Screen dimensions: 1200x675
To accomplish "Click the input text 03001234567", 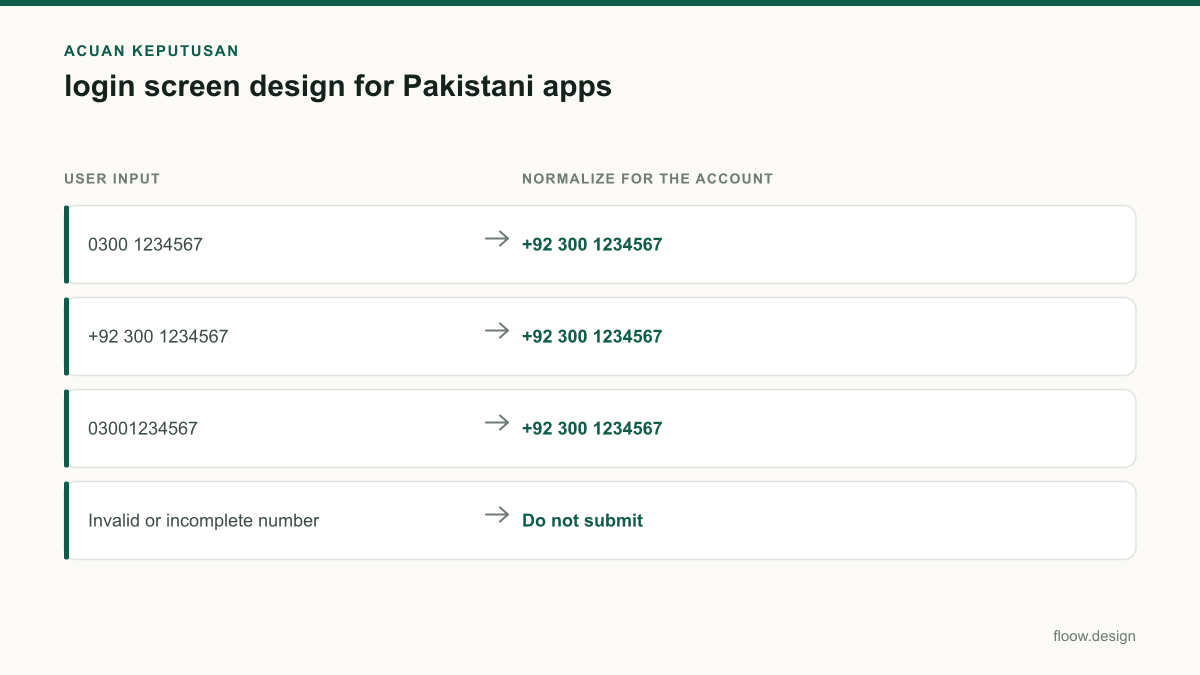I will 143,428.
